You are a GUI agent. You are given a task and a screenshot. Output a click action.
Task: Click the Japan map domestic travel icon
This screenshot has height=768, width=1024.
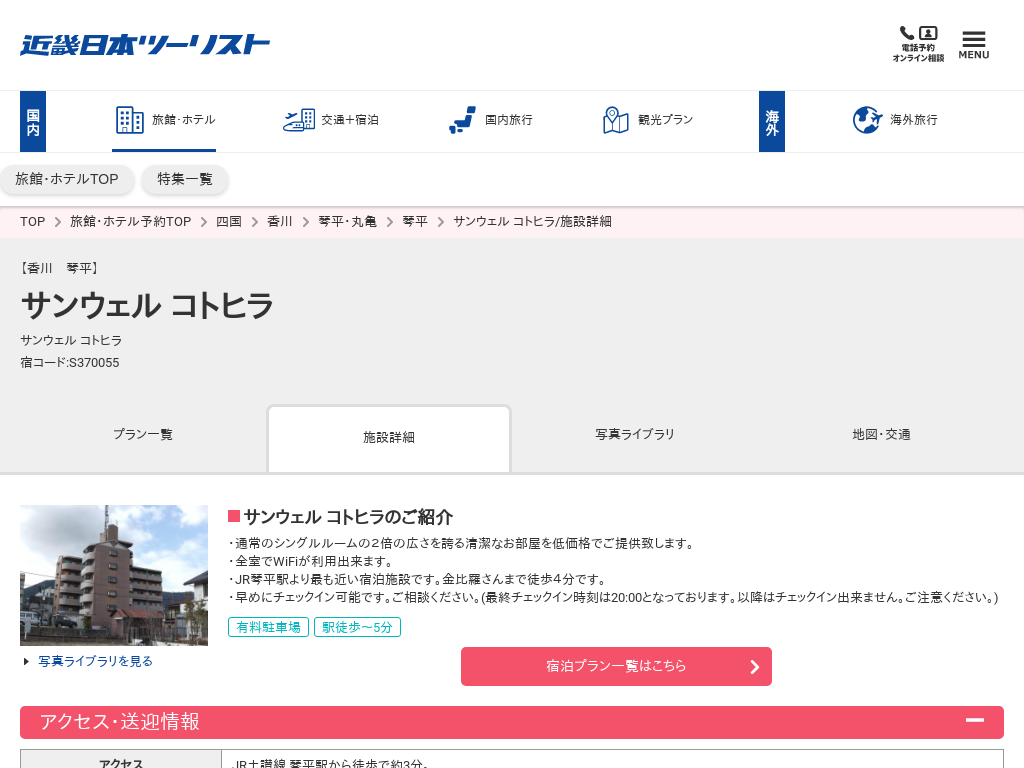pyautogui.click(x=462, y=120)
